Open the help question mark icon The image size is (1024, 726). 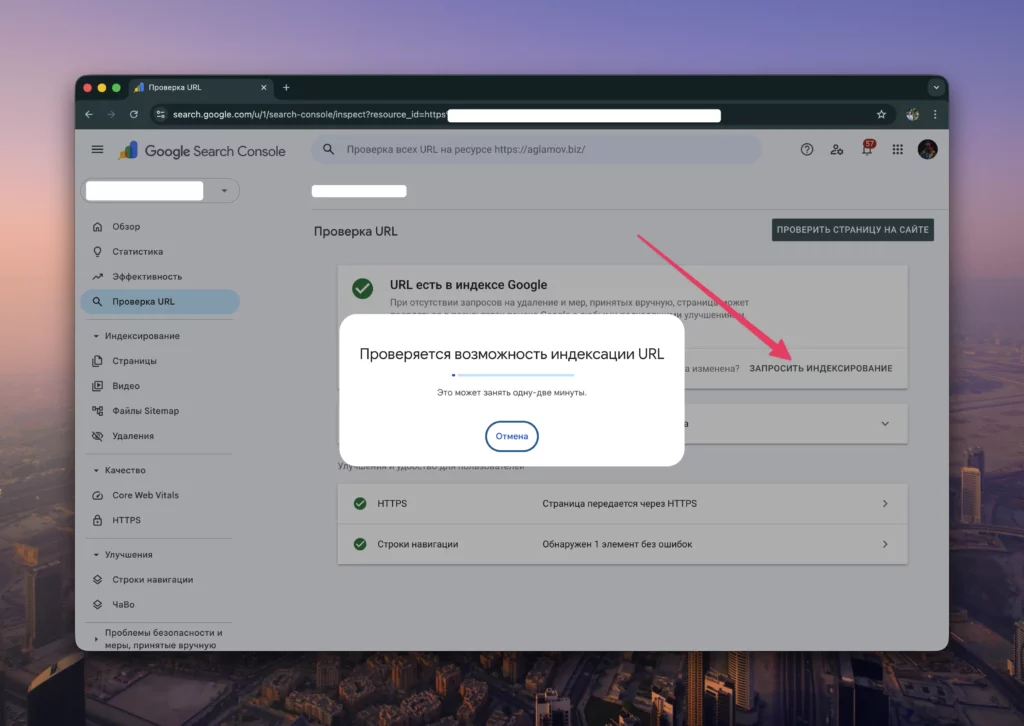point(807,150)
